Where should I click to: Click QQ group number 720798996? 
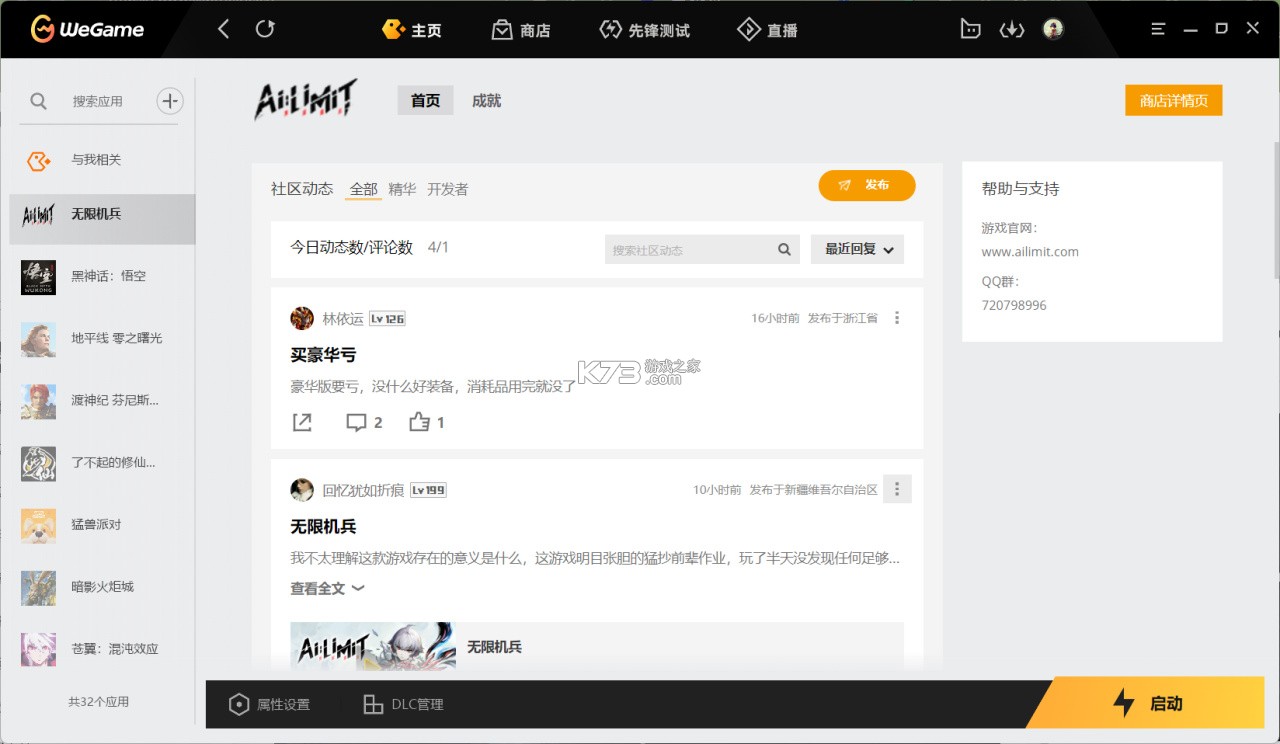point(1014,305)
